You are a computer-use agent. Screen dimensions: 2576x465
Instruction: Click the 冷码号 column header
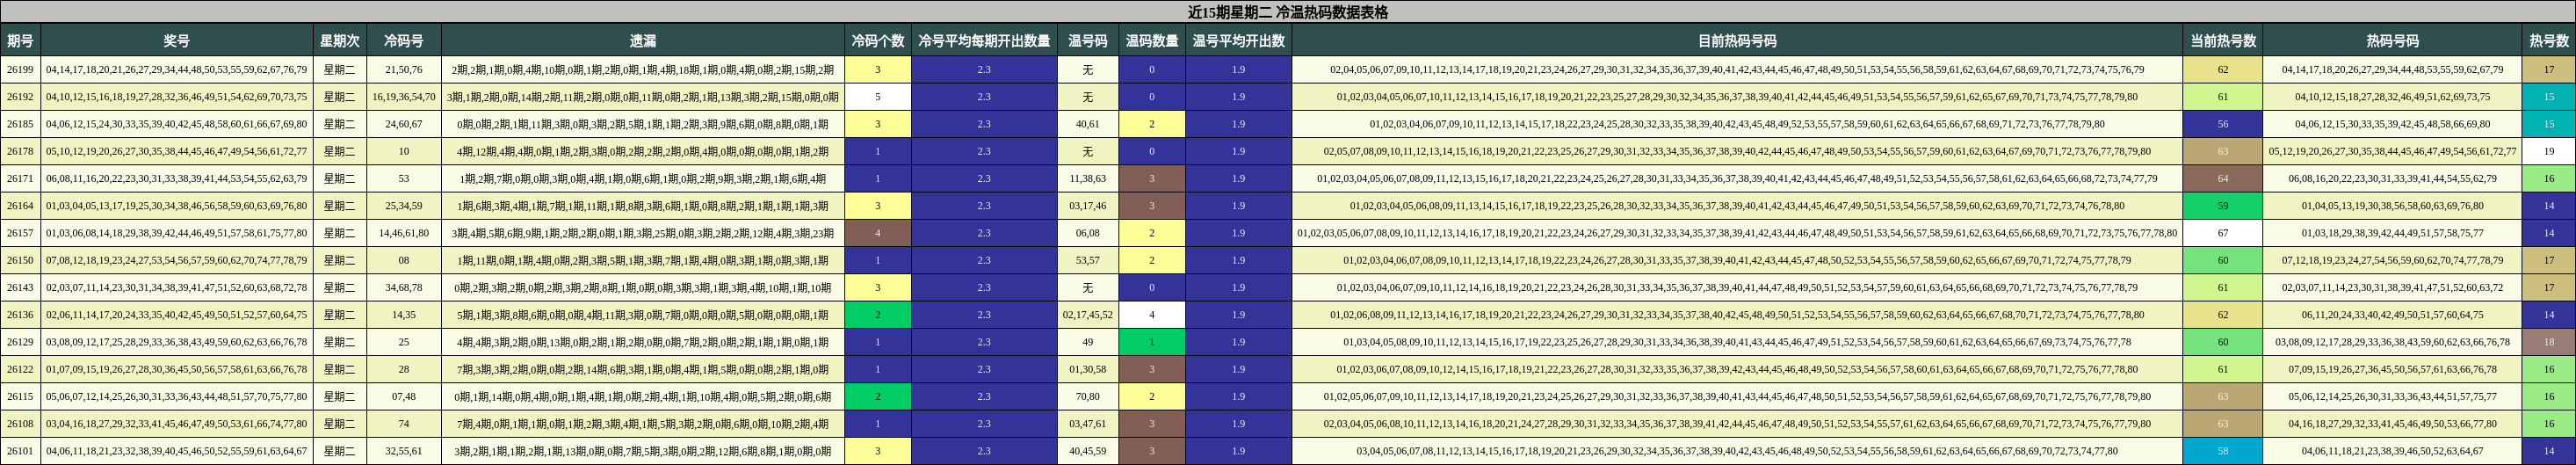[403, 41]
